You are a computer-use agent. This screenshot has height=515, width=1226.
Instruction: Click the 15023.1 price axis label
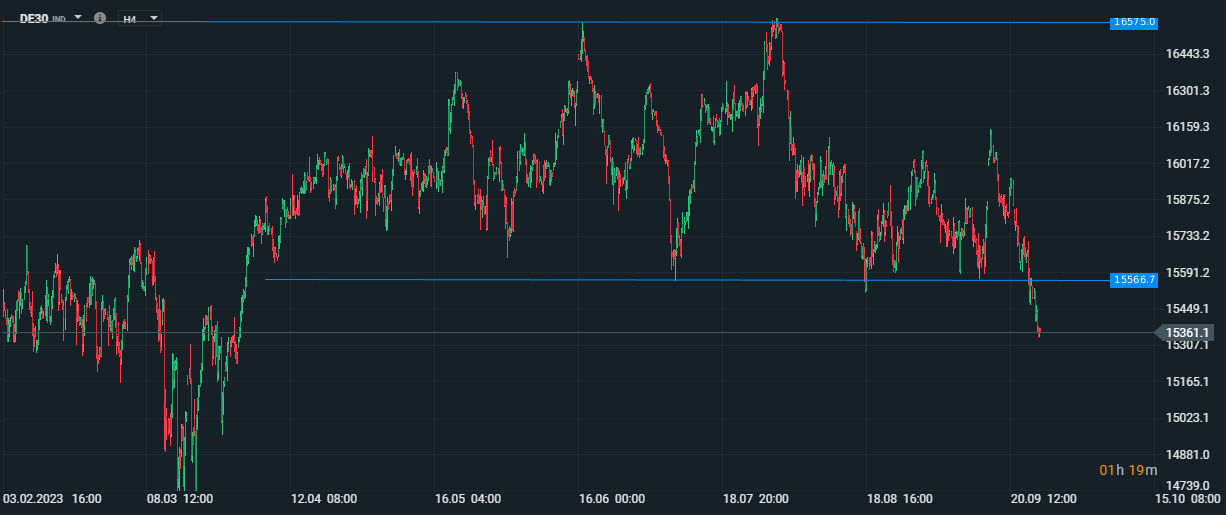(x=1189, y=417)
